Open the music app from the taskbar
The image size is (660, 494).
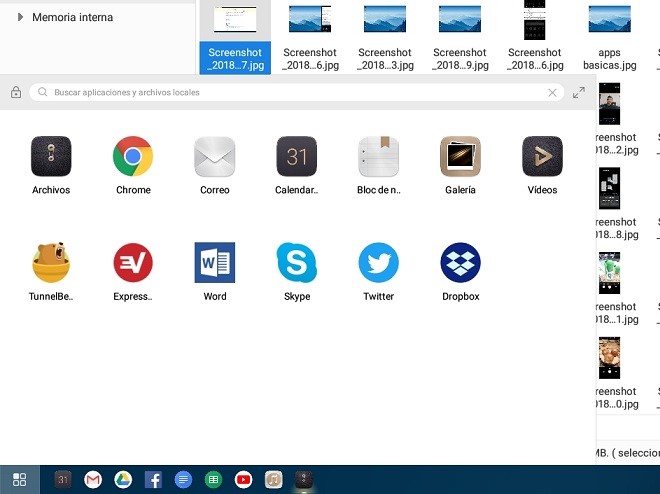tap(274, 479)
